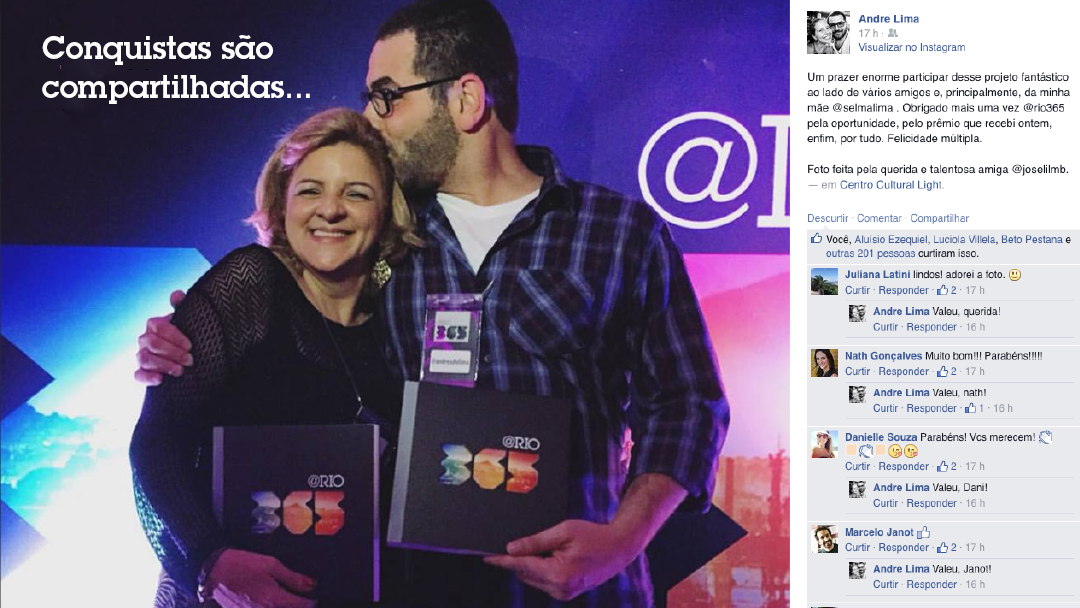Click Descurtir to unlike the post
Screen dimensions: 1080x608
827,218
